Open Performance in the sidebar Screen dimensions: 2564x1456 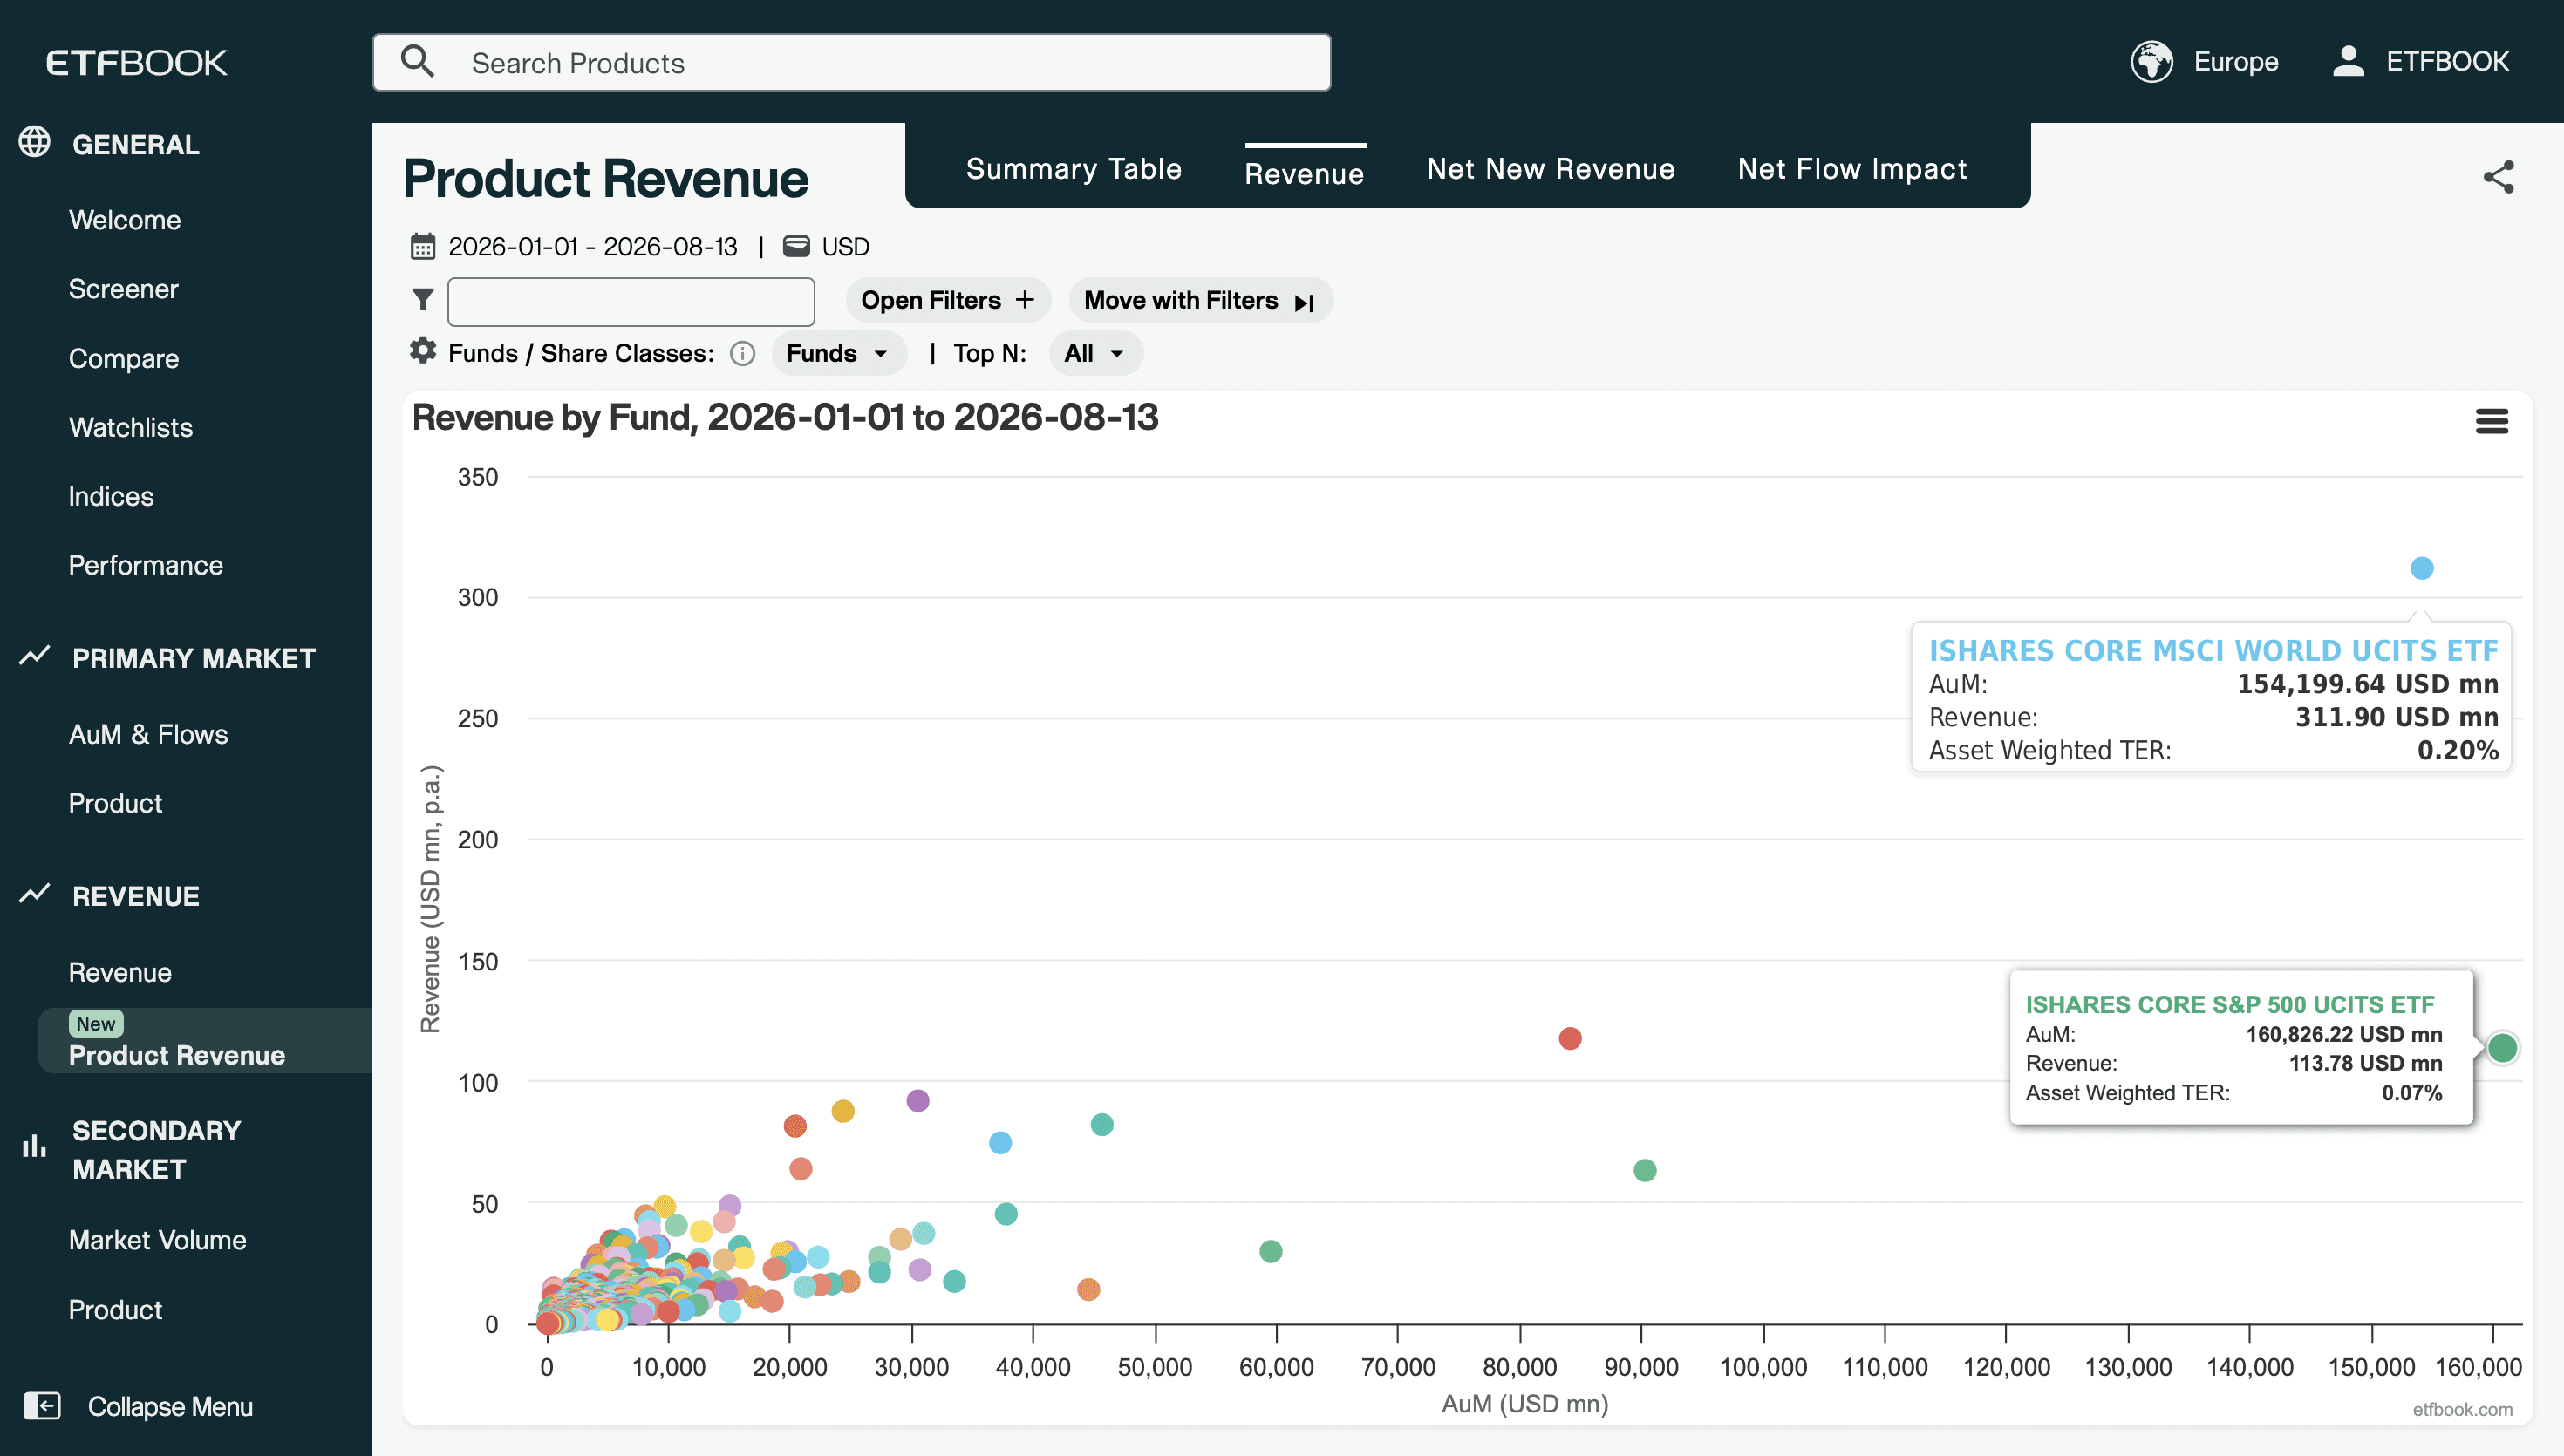146,566
